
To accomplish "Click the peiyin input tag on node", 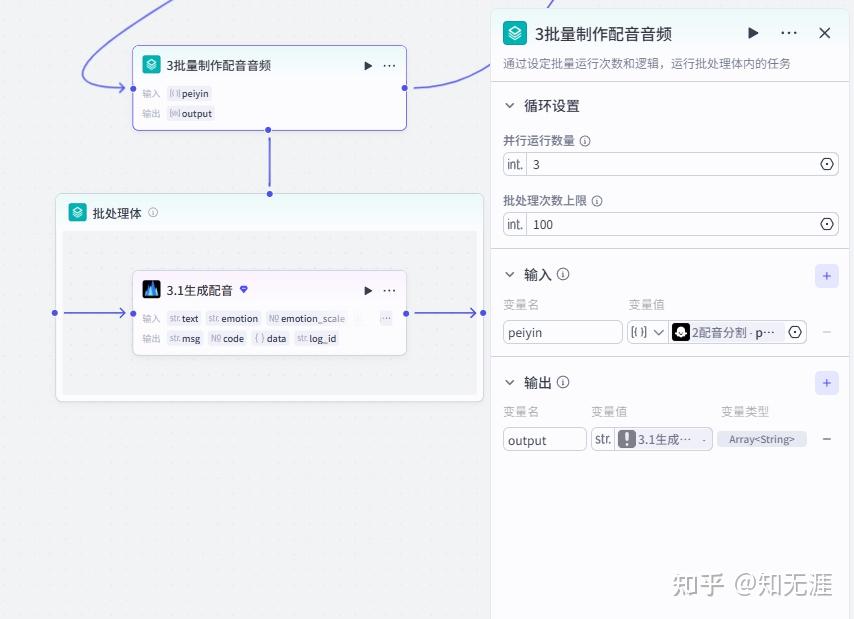I will click(x=189, y=94).
